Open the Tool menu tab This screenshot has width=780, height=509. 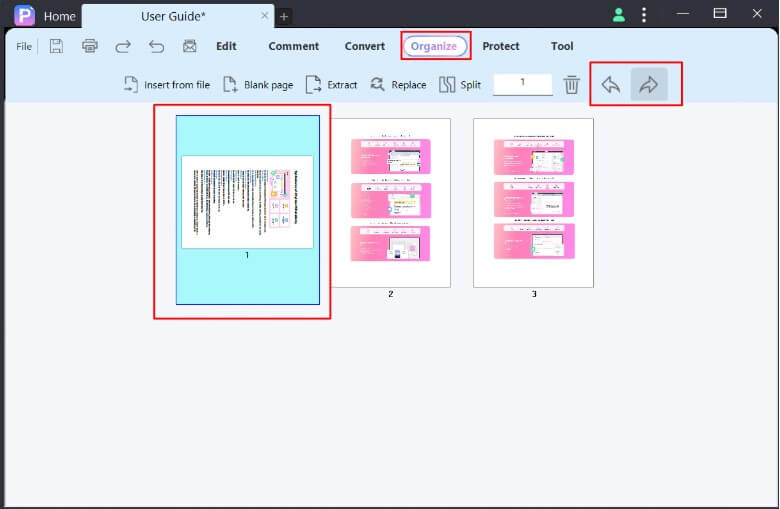pos(562,46)
